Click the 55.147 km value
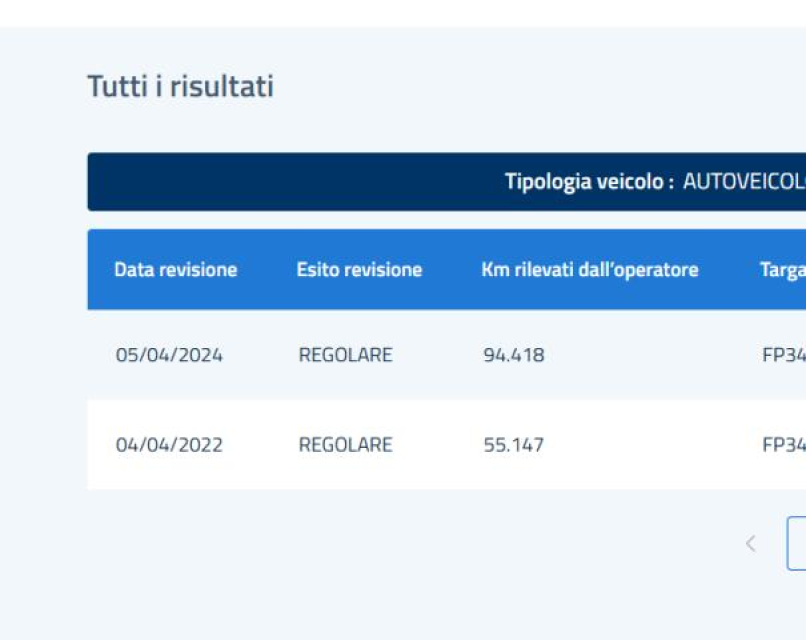806x640 pixels. click(x=513, y=445)
